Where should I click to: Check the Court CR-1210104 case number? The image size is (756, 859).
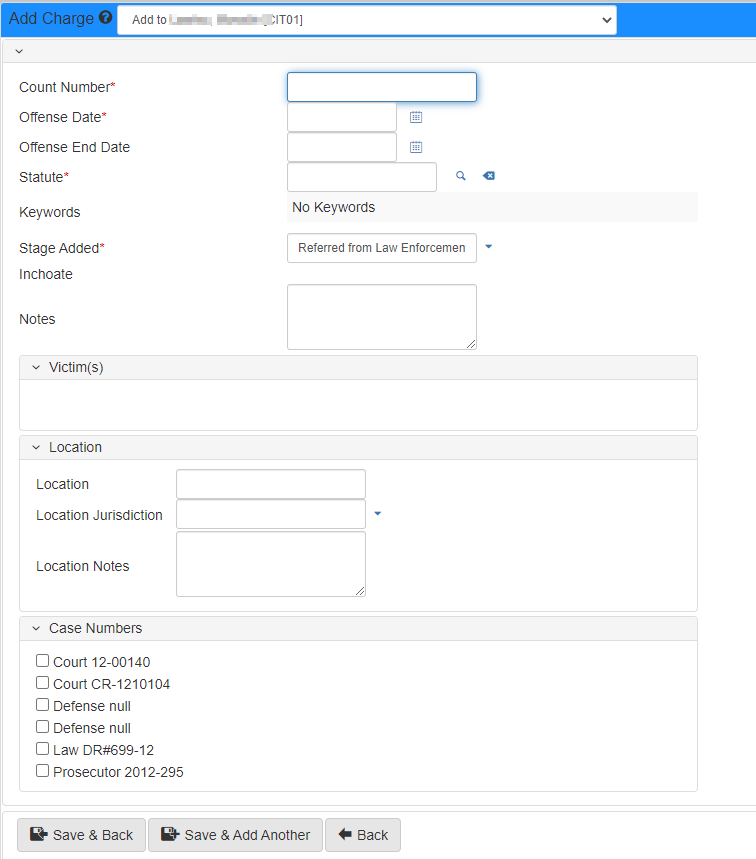(42, 682)
